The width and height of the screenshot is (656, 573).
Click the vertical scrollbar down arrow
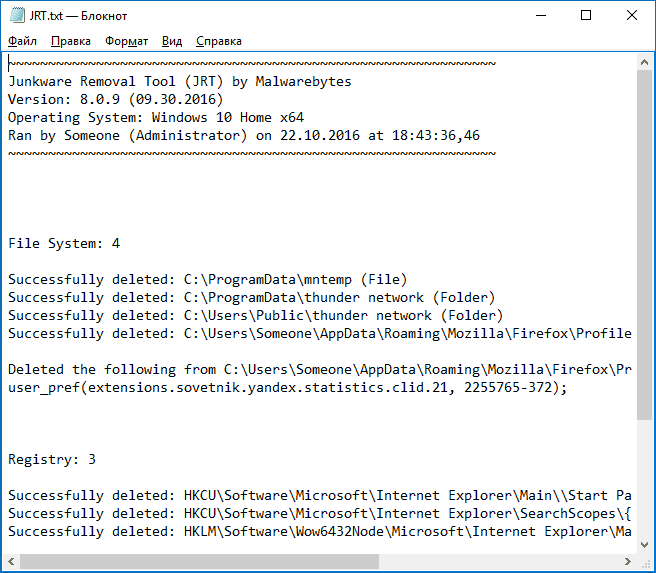click(644, 545)
